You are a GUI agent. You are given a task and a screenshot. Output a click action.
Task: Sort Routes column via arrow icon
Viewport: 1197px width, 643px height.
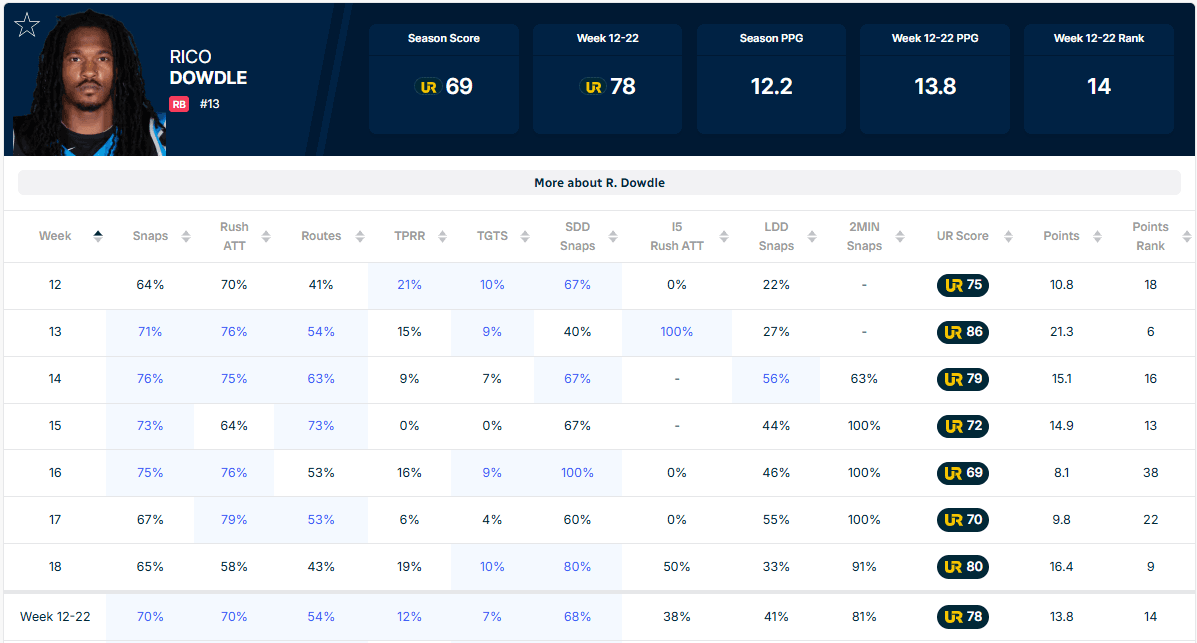360,236
